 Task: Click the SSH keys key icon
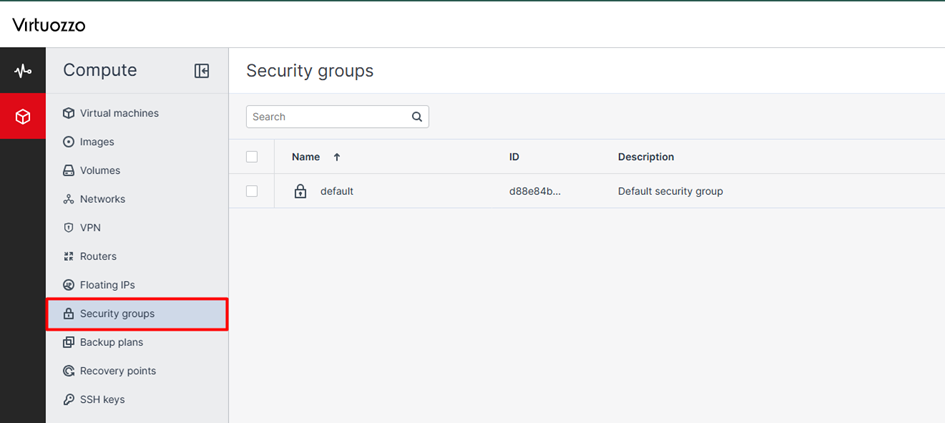[69, 399]
